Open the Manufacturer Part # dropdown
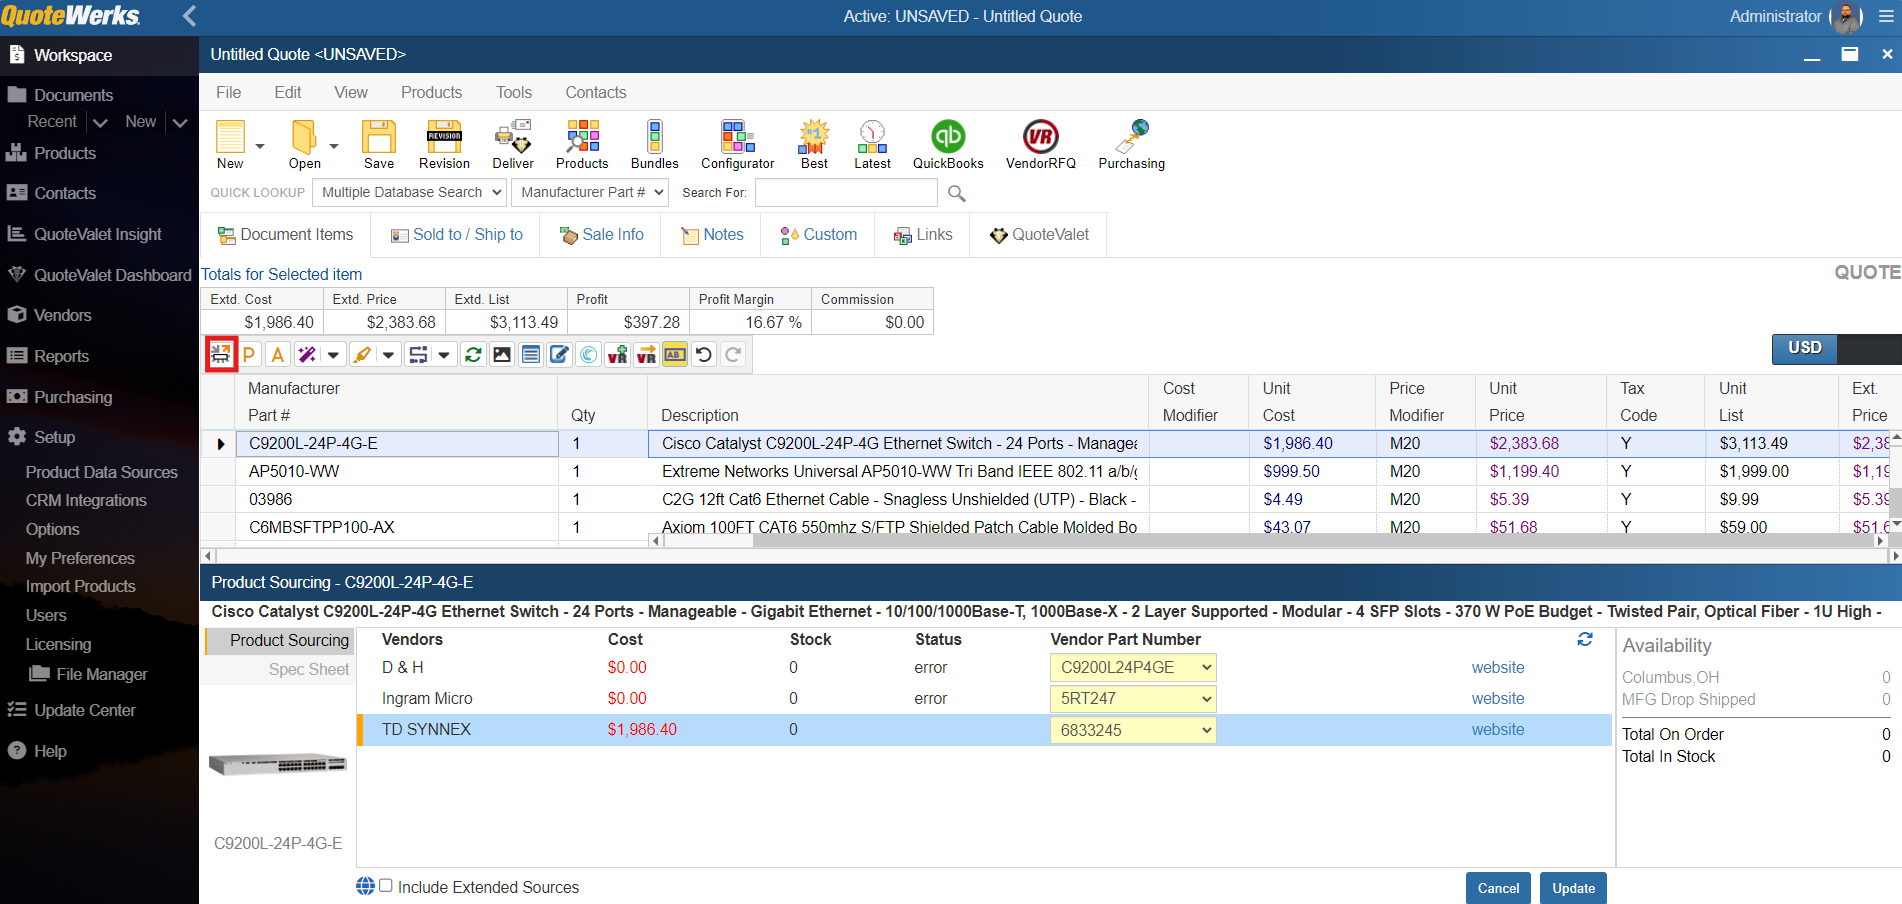1902x904 pixels. click(589, 192)
